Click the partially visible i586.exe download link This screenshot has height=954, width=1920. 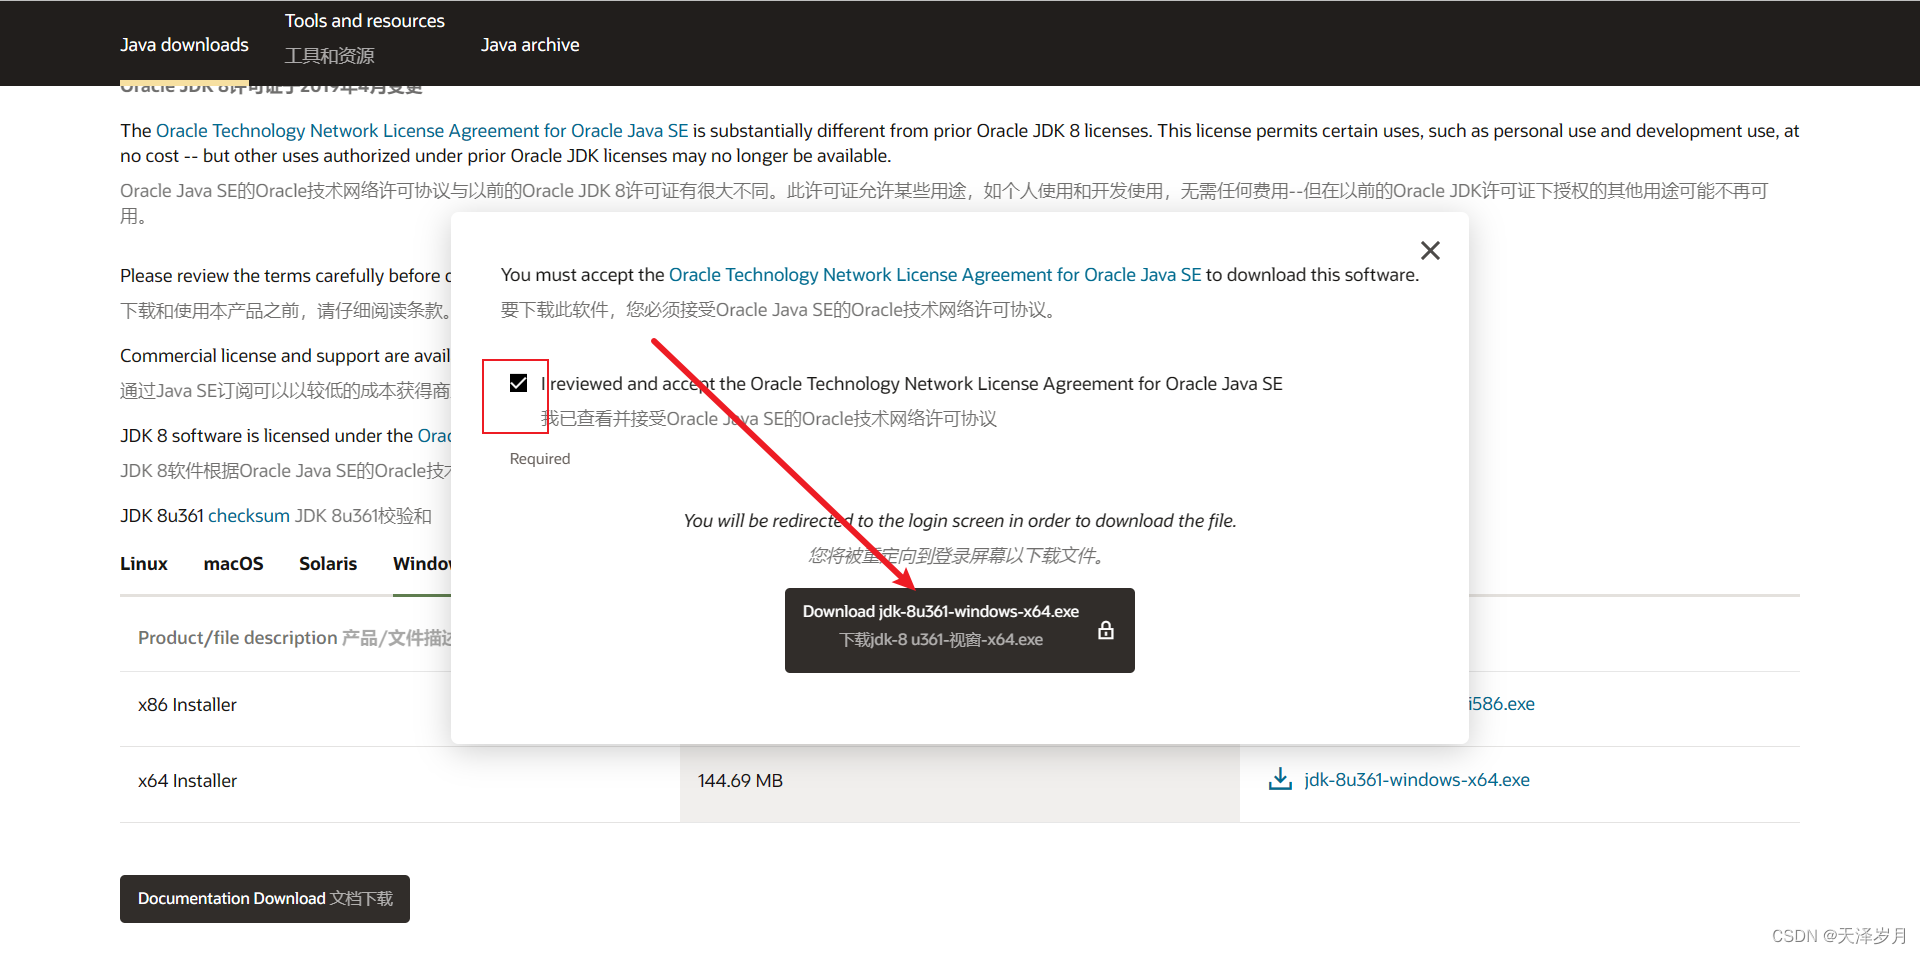coord(1500,703)
